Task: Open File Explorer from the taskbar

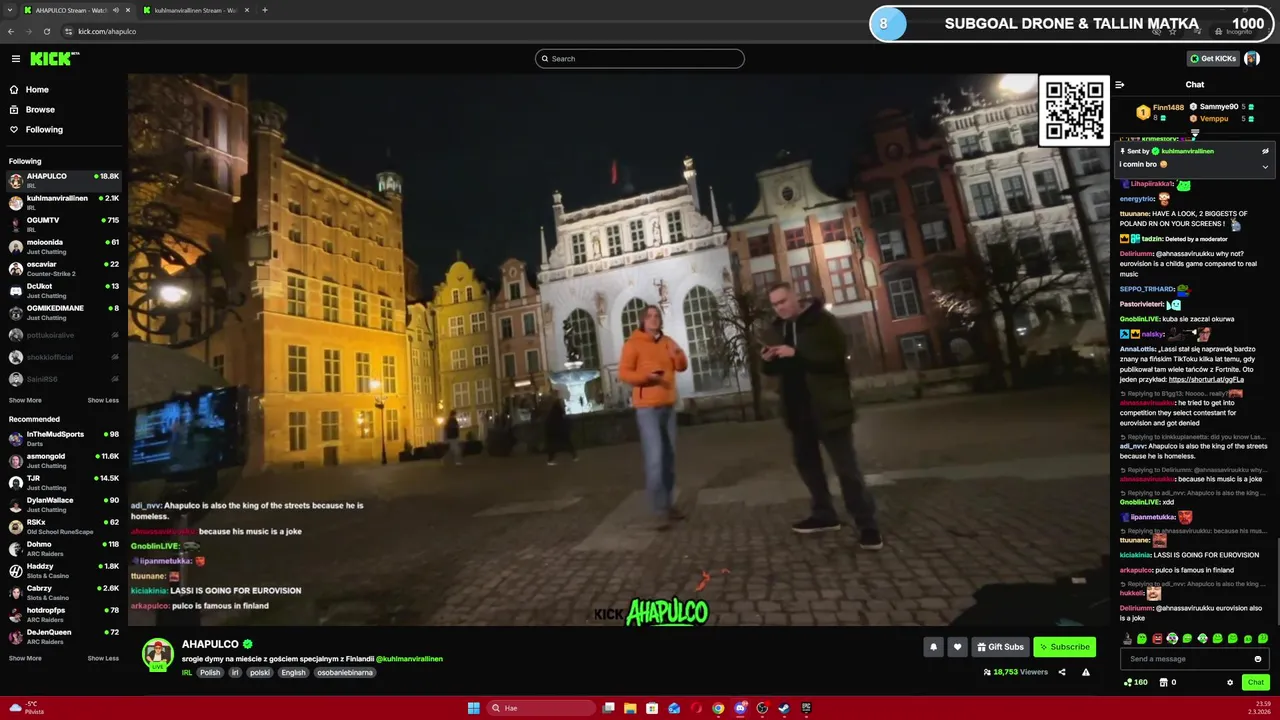Action: 630,708
